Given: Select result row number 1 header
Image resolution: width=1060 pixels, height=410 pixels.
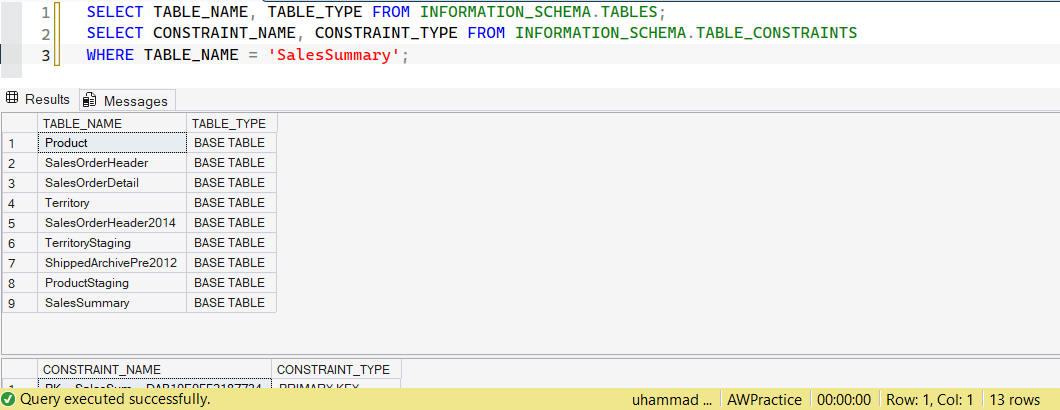Looking at the screenshot, I should [x=20, y=143].
